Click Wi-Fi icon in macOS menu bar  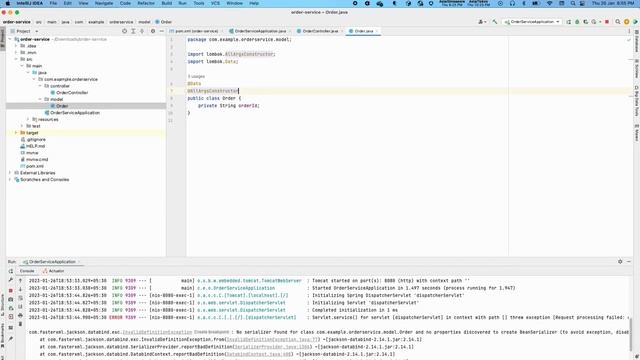point(549,3)
